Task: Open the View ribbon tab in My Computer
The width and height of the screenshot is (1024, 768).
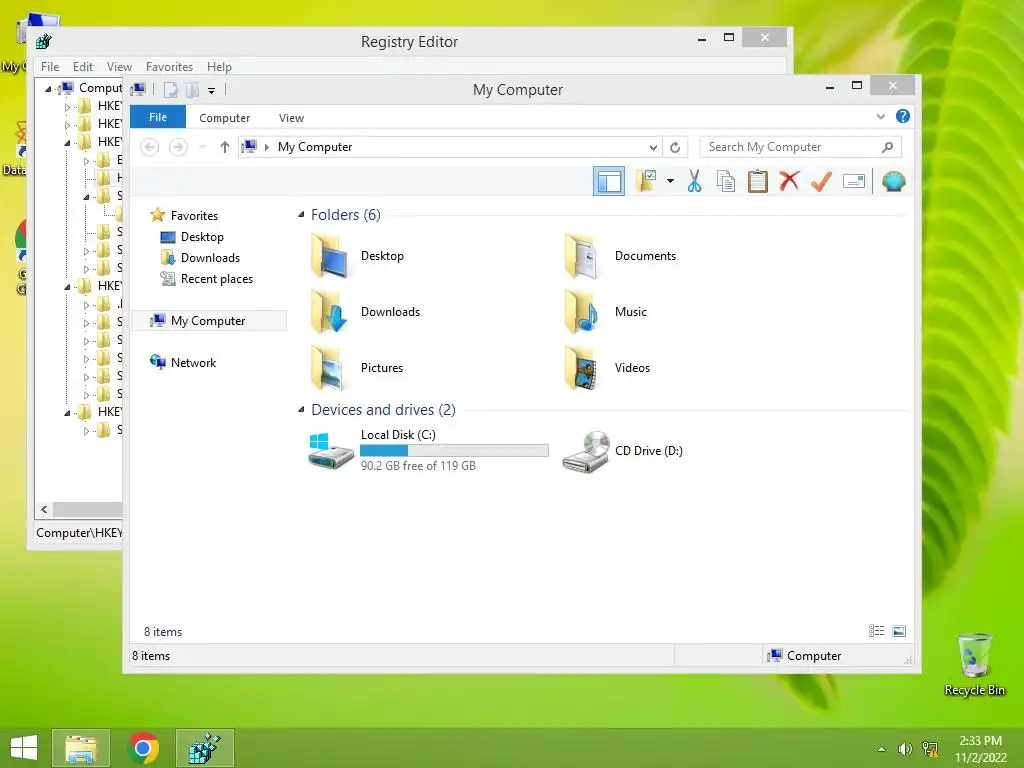Action: pos(291,118)
